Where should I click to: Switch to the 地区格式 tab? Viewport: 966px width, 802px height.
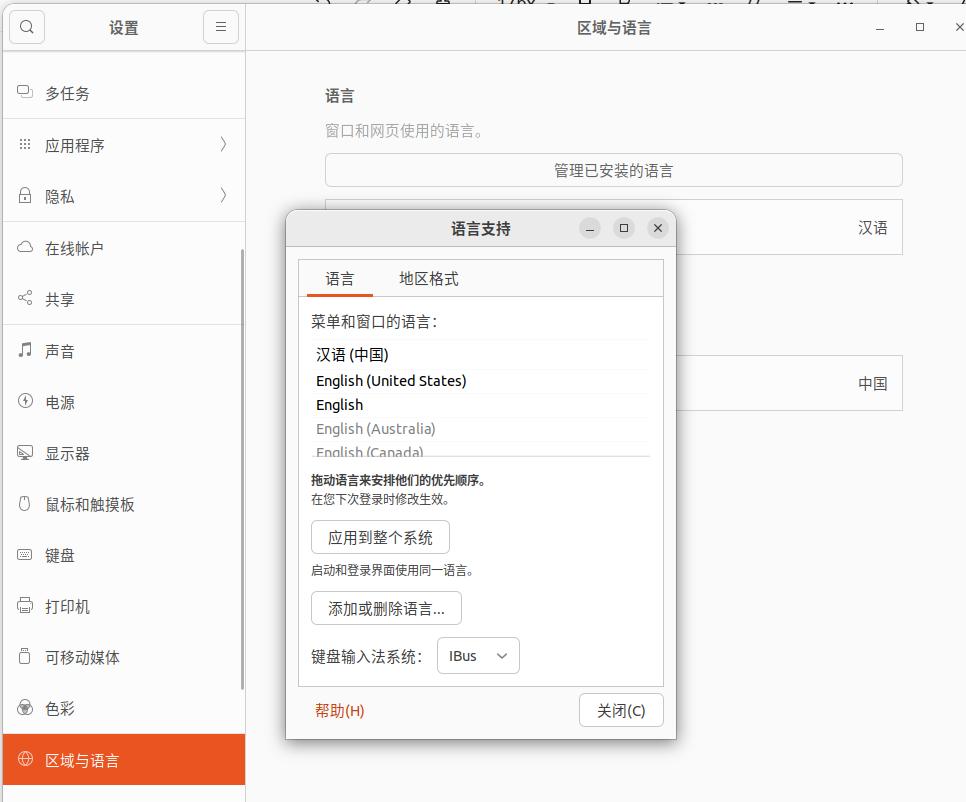tap(428, 278)
